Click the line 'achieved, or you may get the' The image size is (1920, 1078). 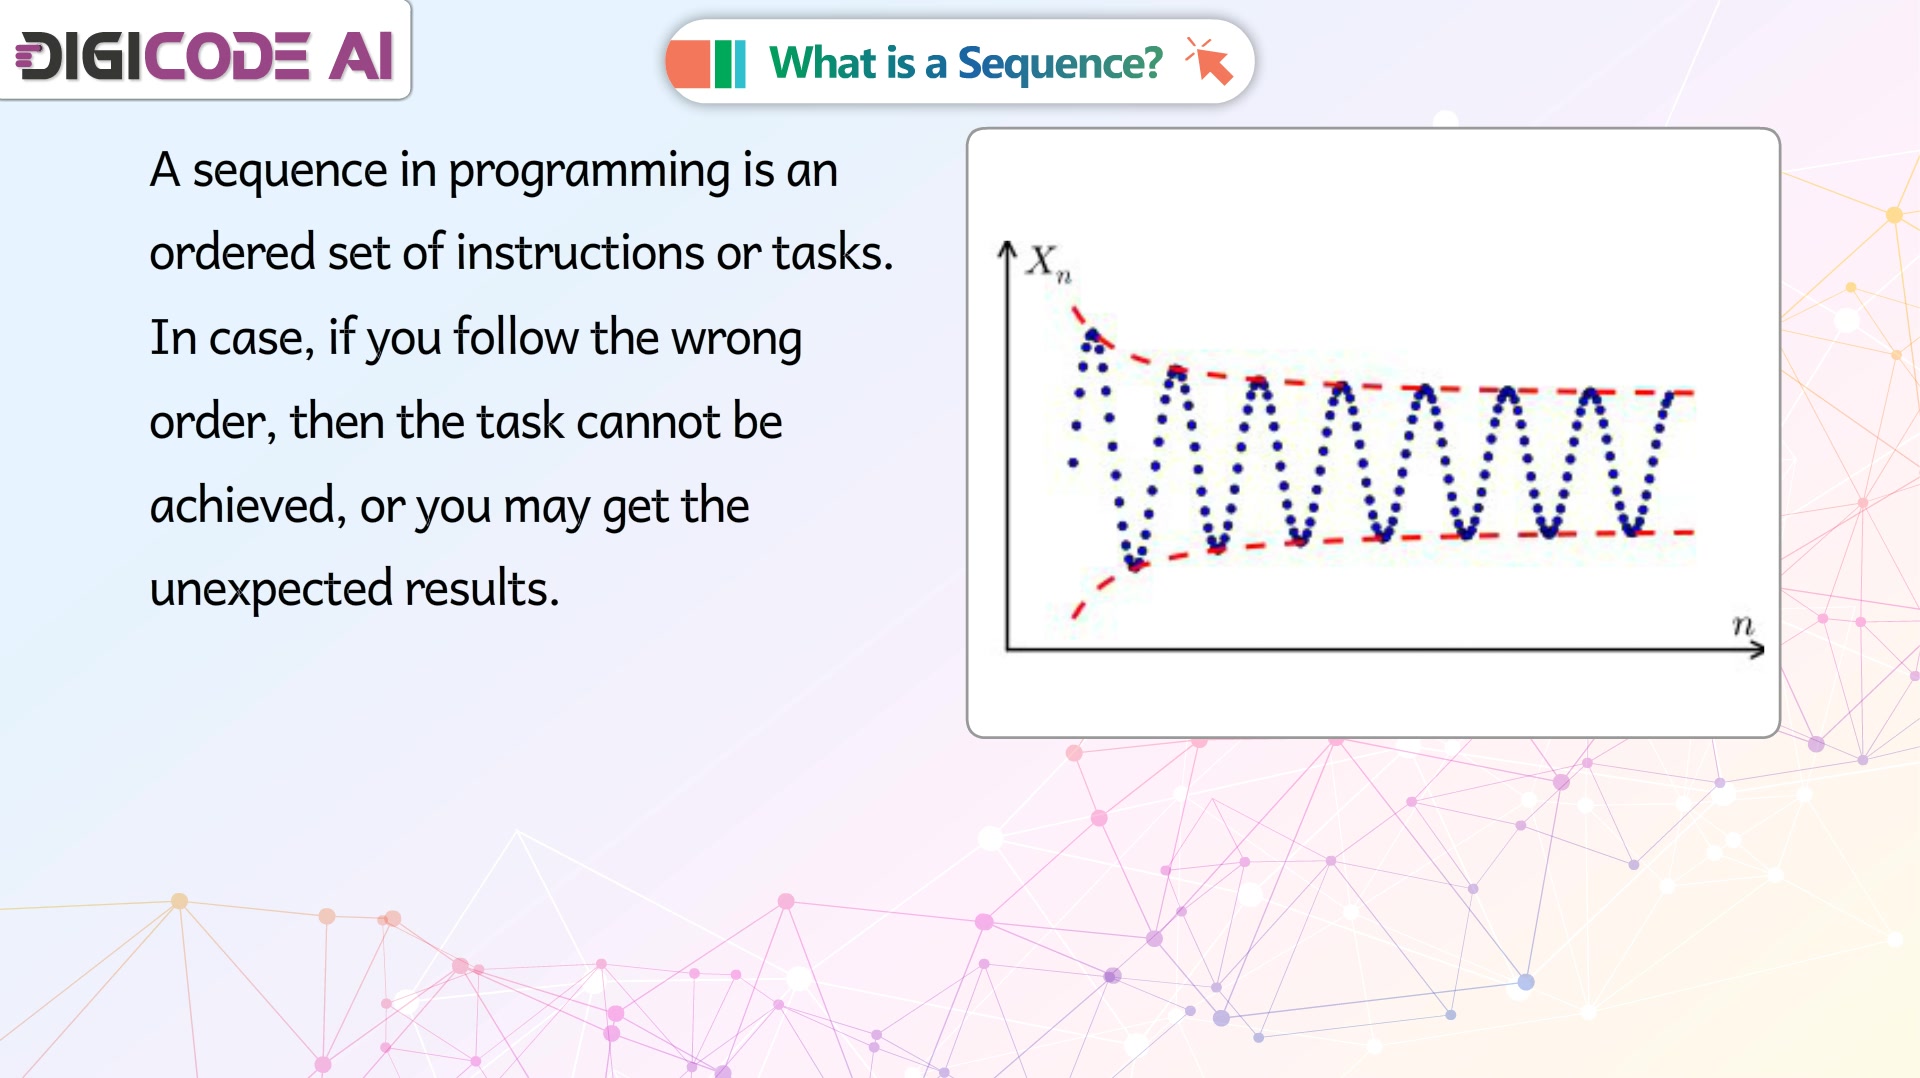pos(449,505)
